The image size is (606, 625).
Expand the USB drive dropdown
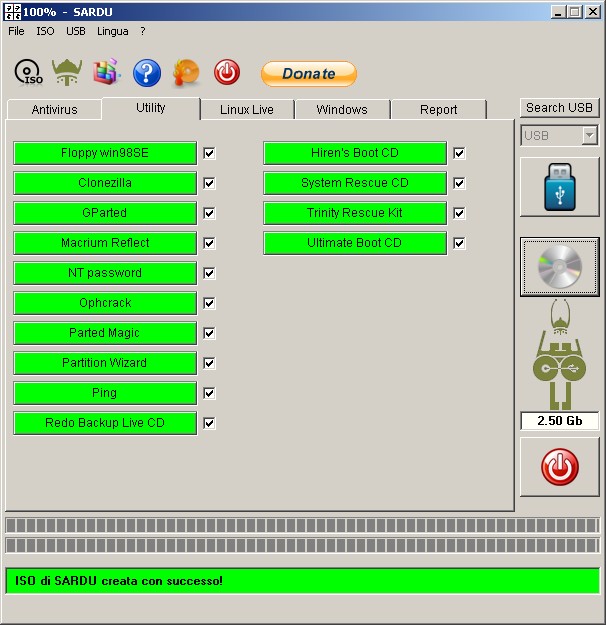[590, 136]
